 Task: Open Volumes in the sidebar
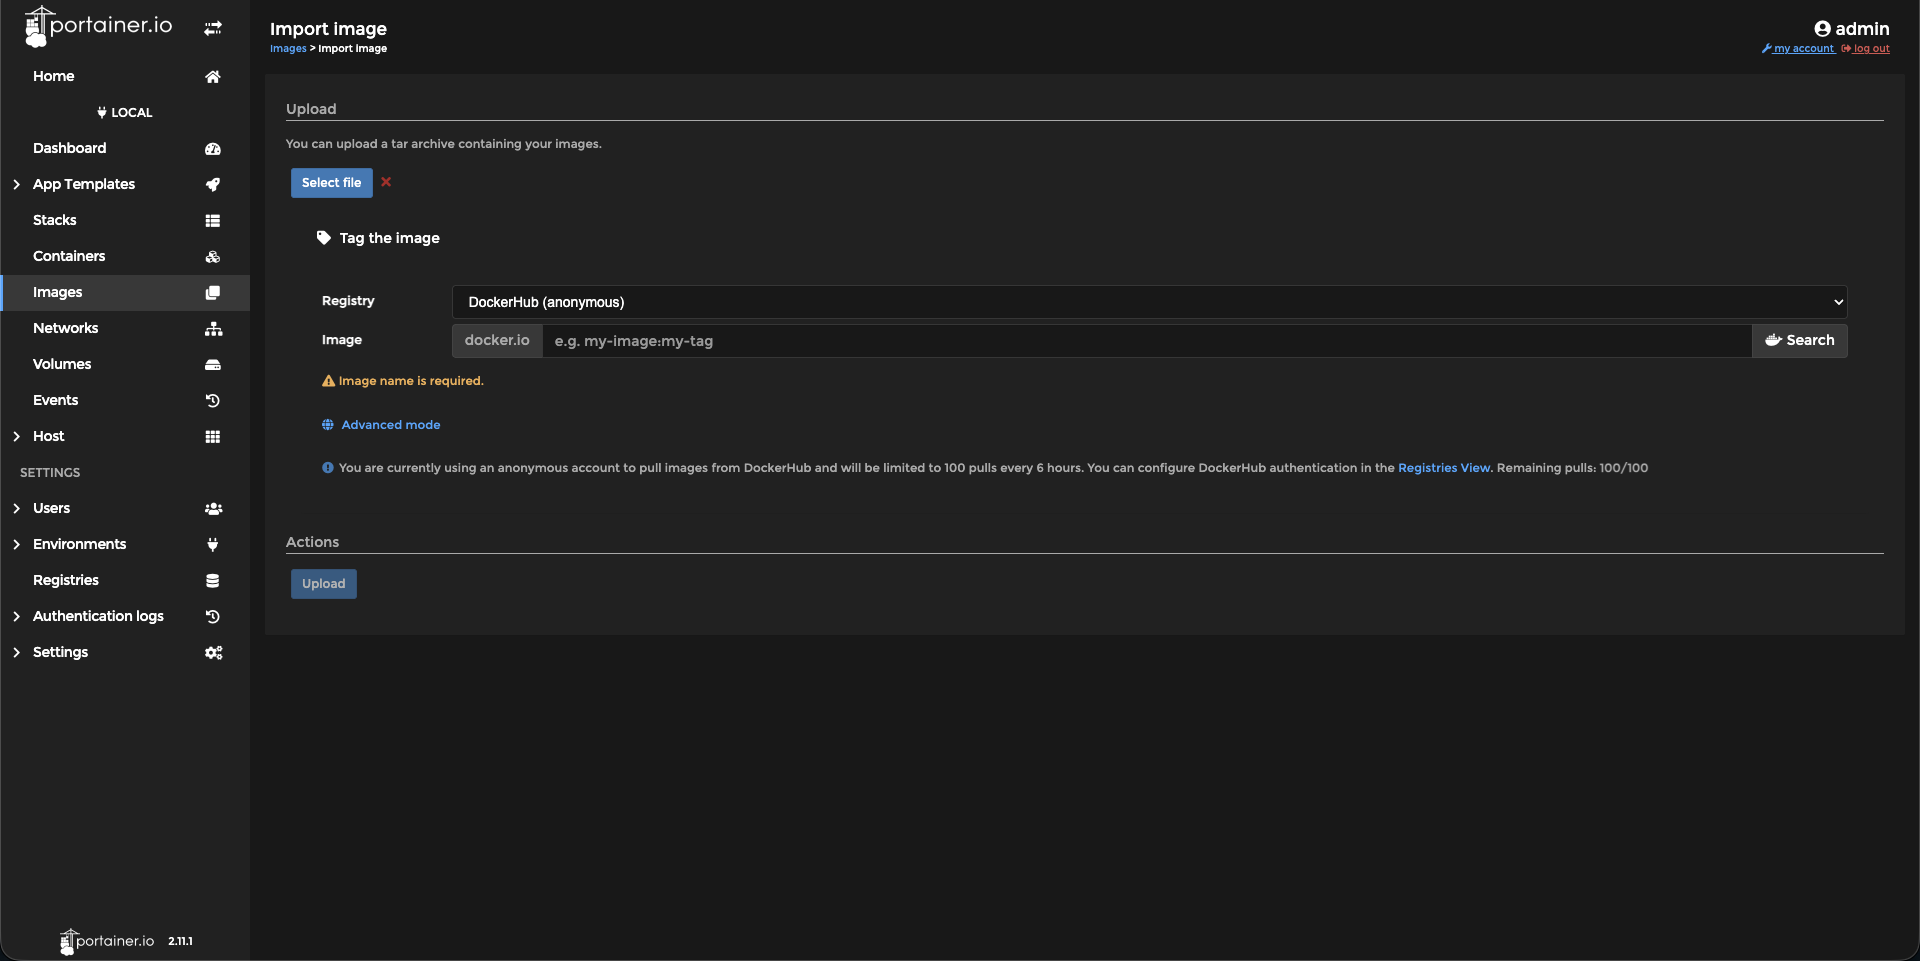click(x=125, y=365)
